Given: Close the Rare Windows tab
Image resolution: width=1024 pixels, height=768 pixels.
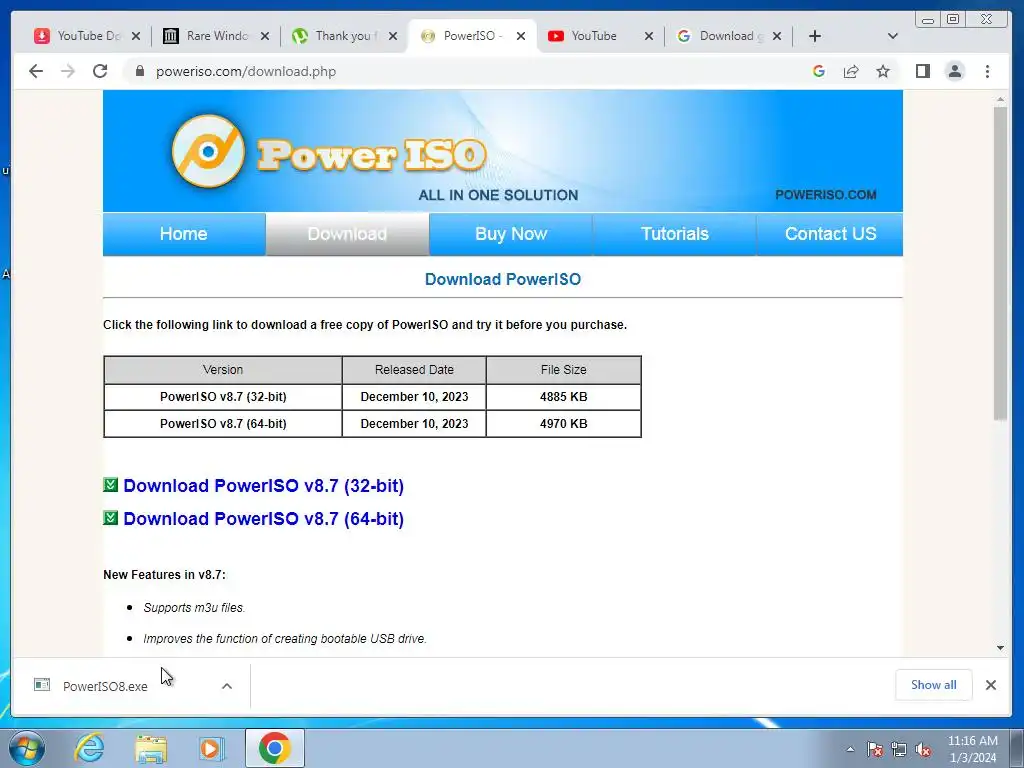Looking at the screenshot, I should click(x=264, y=36).
